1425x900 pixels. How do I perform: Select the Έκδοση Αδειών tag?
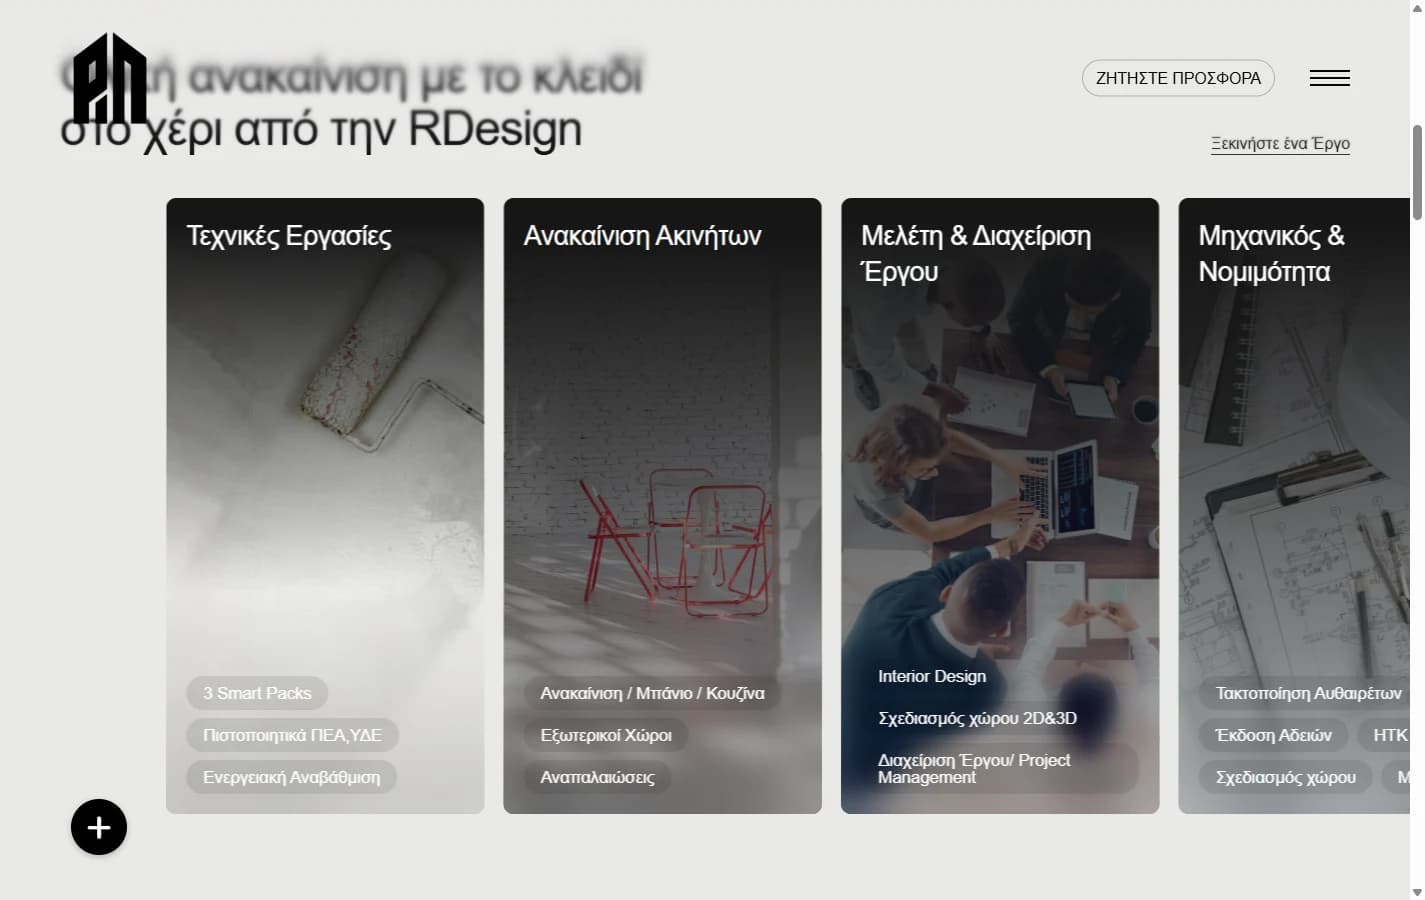pos(1273,735)
